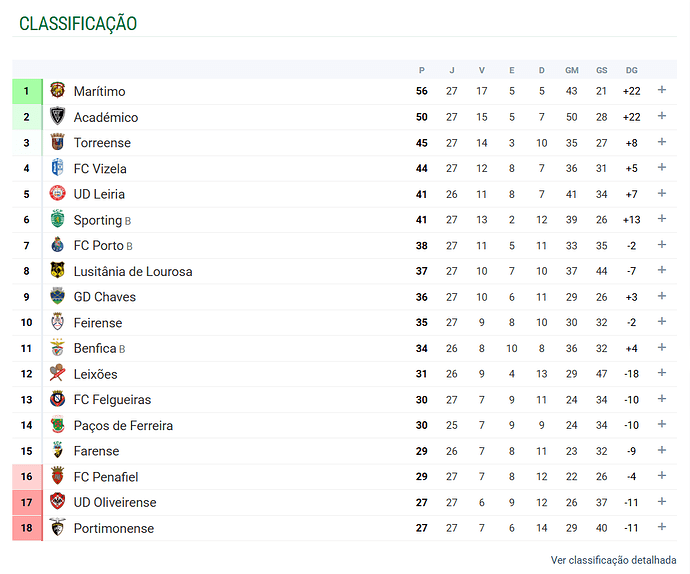
Task: Open Paços de Ferreira team page
Action: (x=123, y=426)
